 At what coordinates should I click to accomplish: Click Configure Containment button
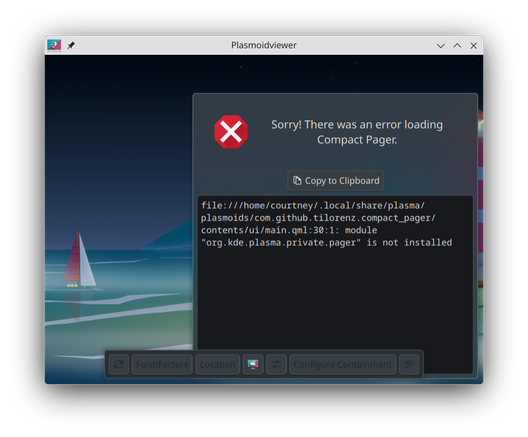point(342,364)
